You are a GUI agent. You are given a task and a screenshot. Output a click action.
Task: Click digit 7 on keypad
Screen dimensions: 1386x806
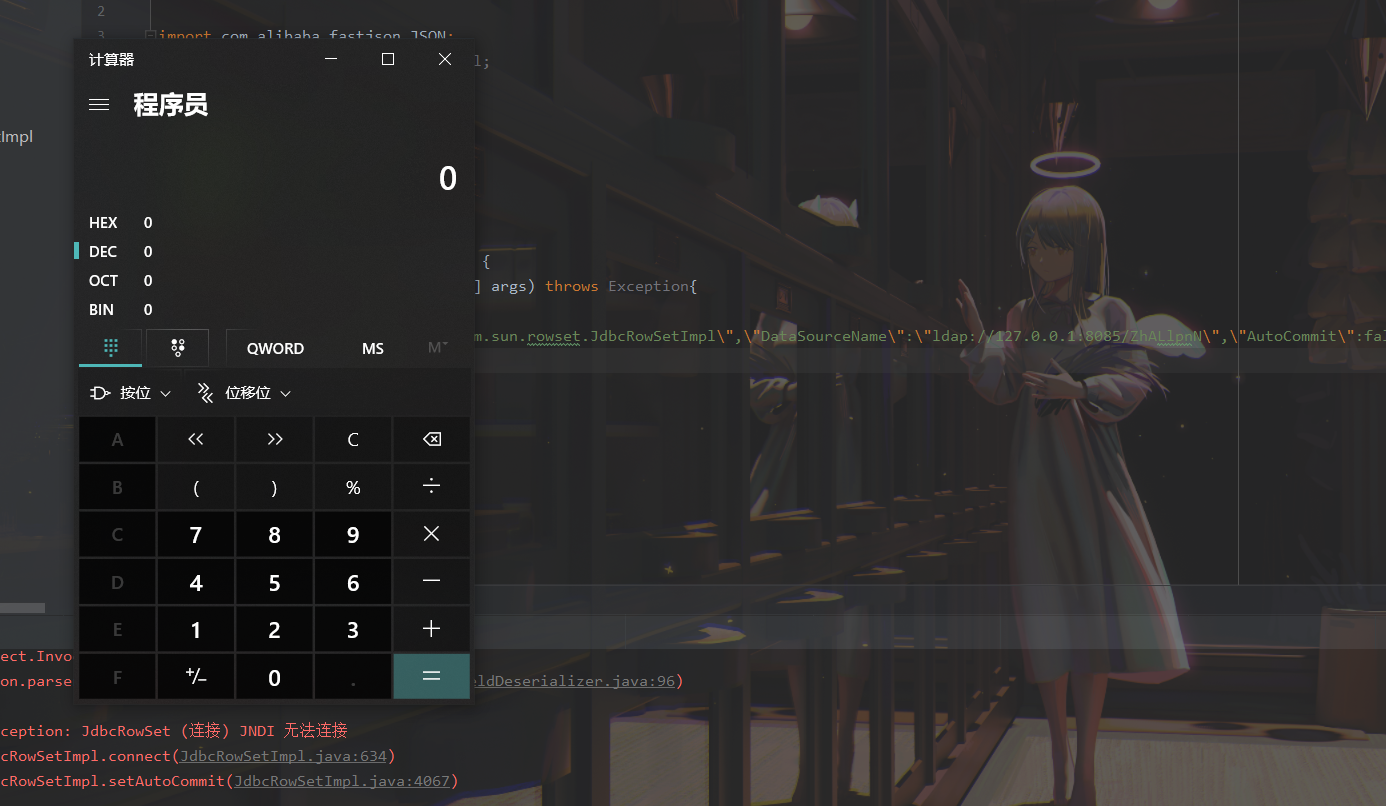[x=196, y=534]
